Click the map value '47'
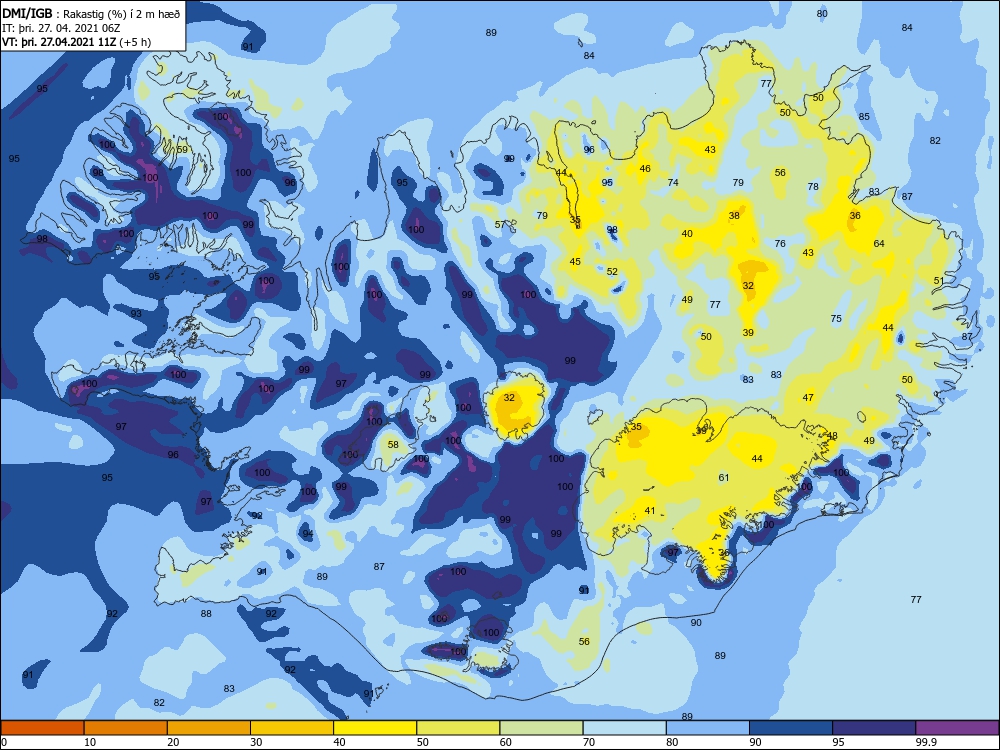 click(x=808, y=398)
